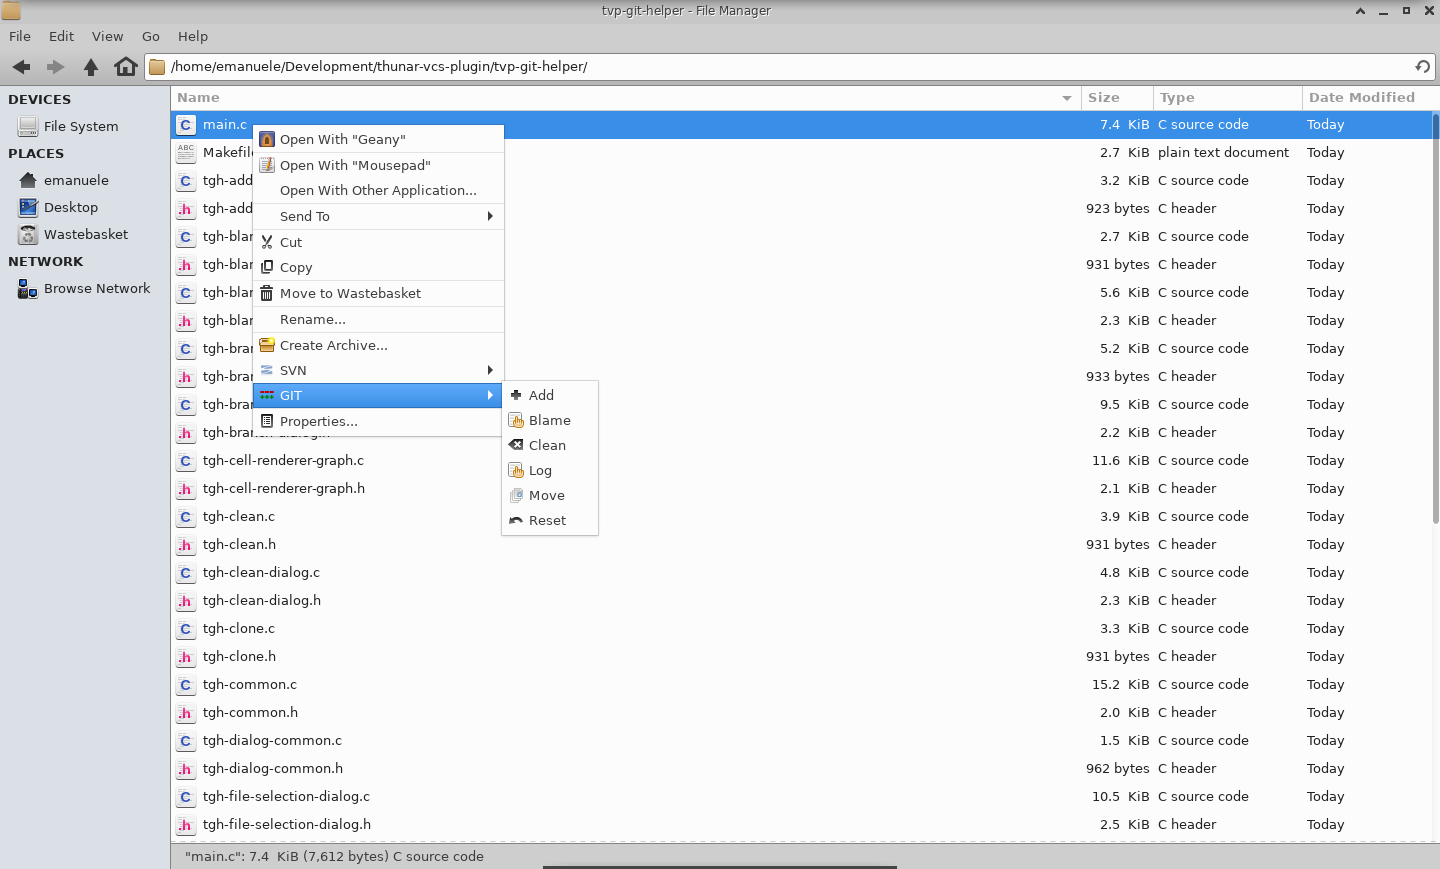Click the GIT icon in context menu

point(267,395)
